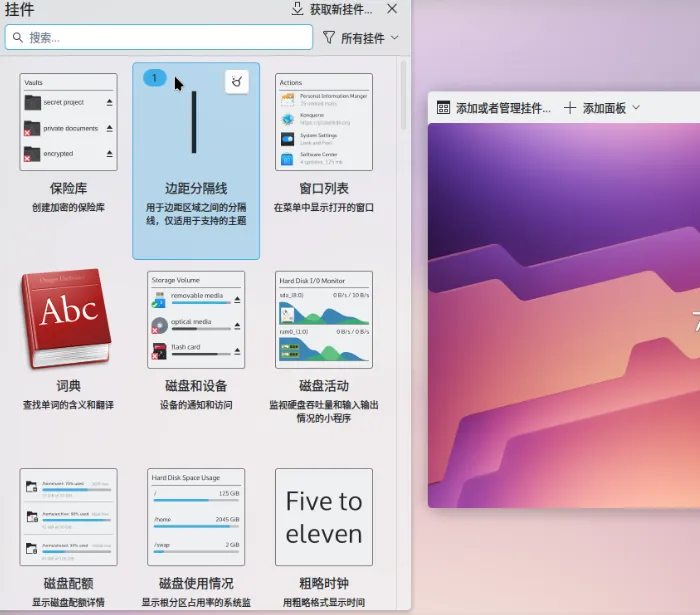Open the 所有挂件 category filter dropdown
Image resolution: width=700 pixels, height=615 pixels.
click(359, 38)
